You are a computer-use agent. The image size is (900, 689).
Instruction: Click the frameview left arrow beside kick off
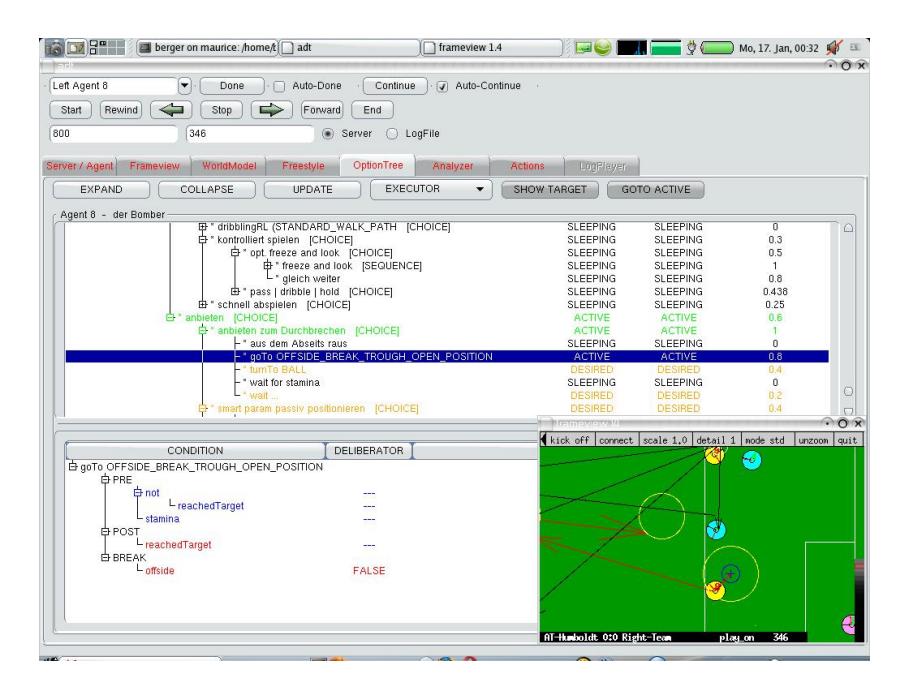tap(544, 440)
